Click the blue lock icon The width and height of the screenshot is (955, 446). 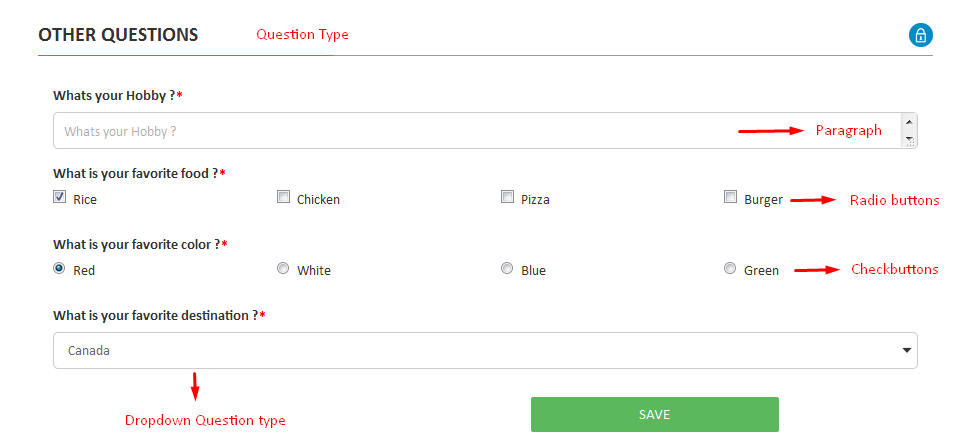[920, 35]
